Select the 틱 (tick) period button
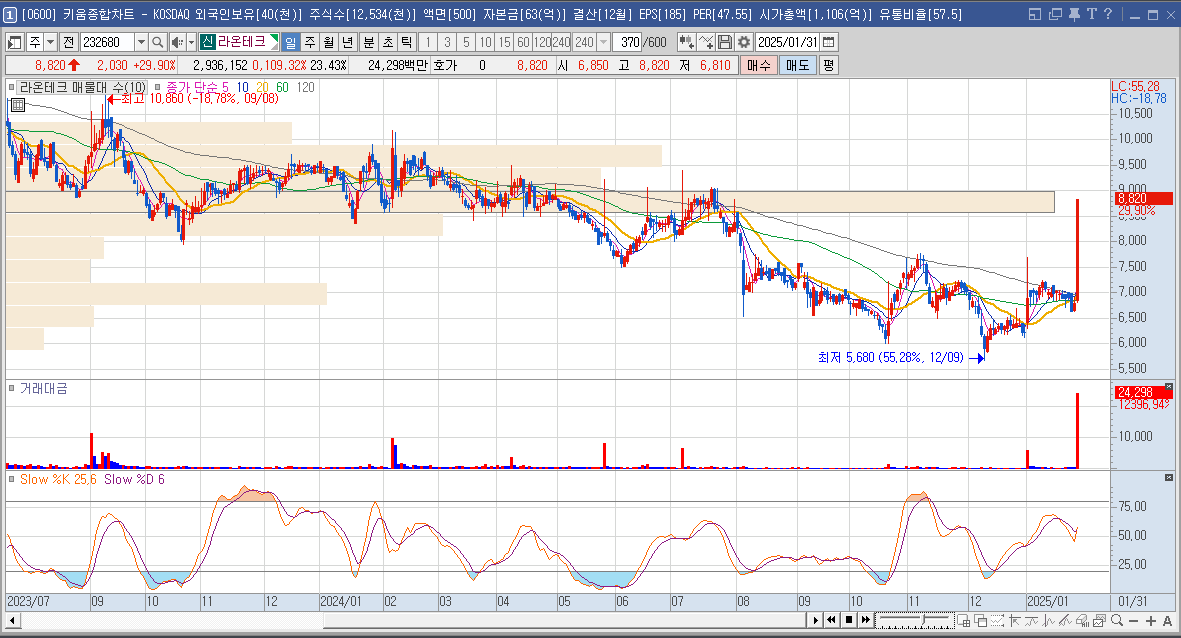 point(406,42)
